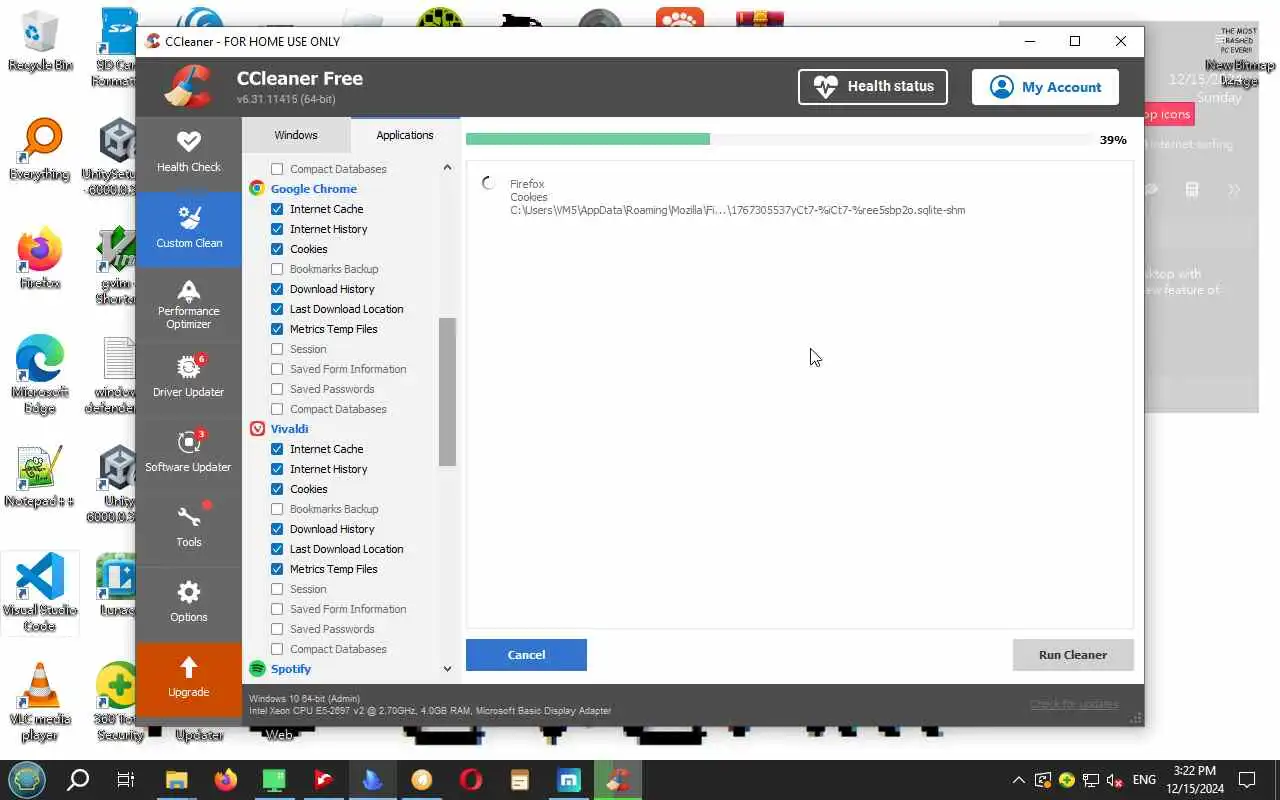
Task: Open File Explorer from the taskbar
Action: (176, 779)
